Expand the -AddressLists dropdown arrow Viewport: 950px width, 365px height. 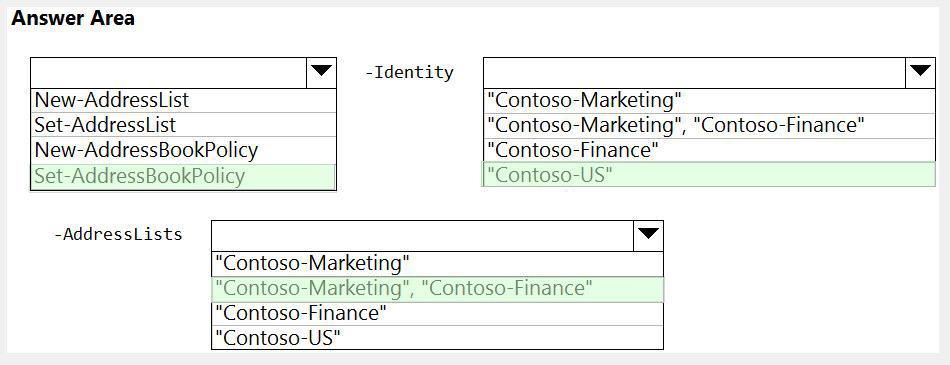coord(648,236)
